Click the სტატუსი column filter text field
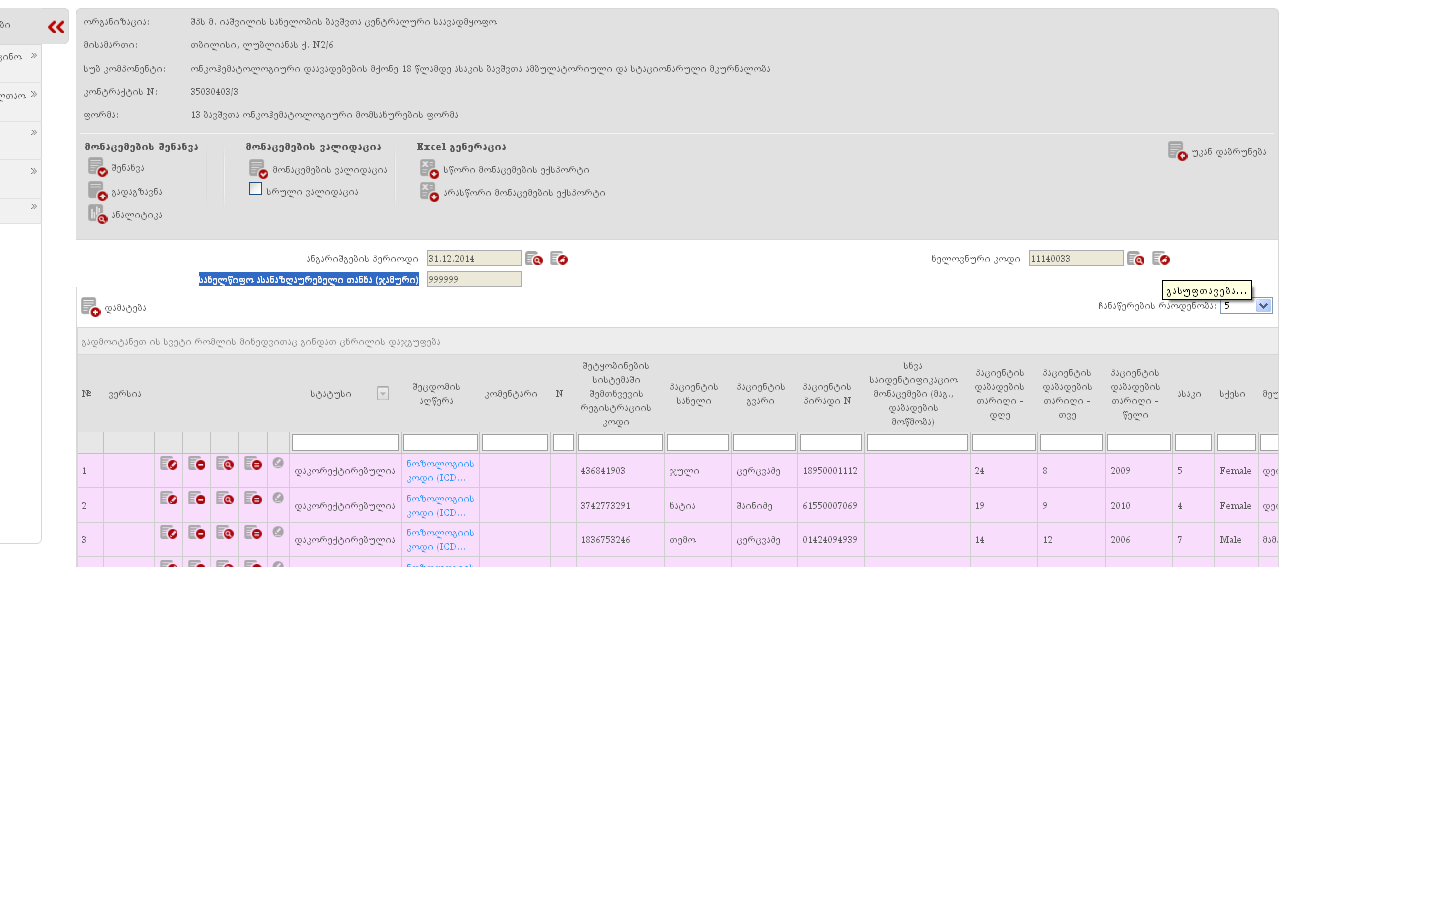This screenshot has width=1440, height=900. click(345, 443)
